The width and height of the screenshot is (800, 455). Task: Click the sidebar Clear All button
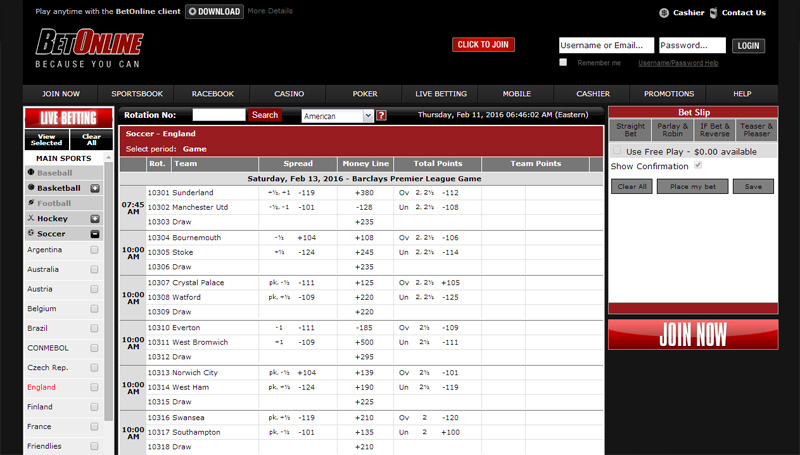(x=91, y=139)
